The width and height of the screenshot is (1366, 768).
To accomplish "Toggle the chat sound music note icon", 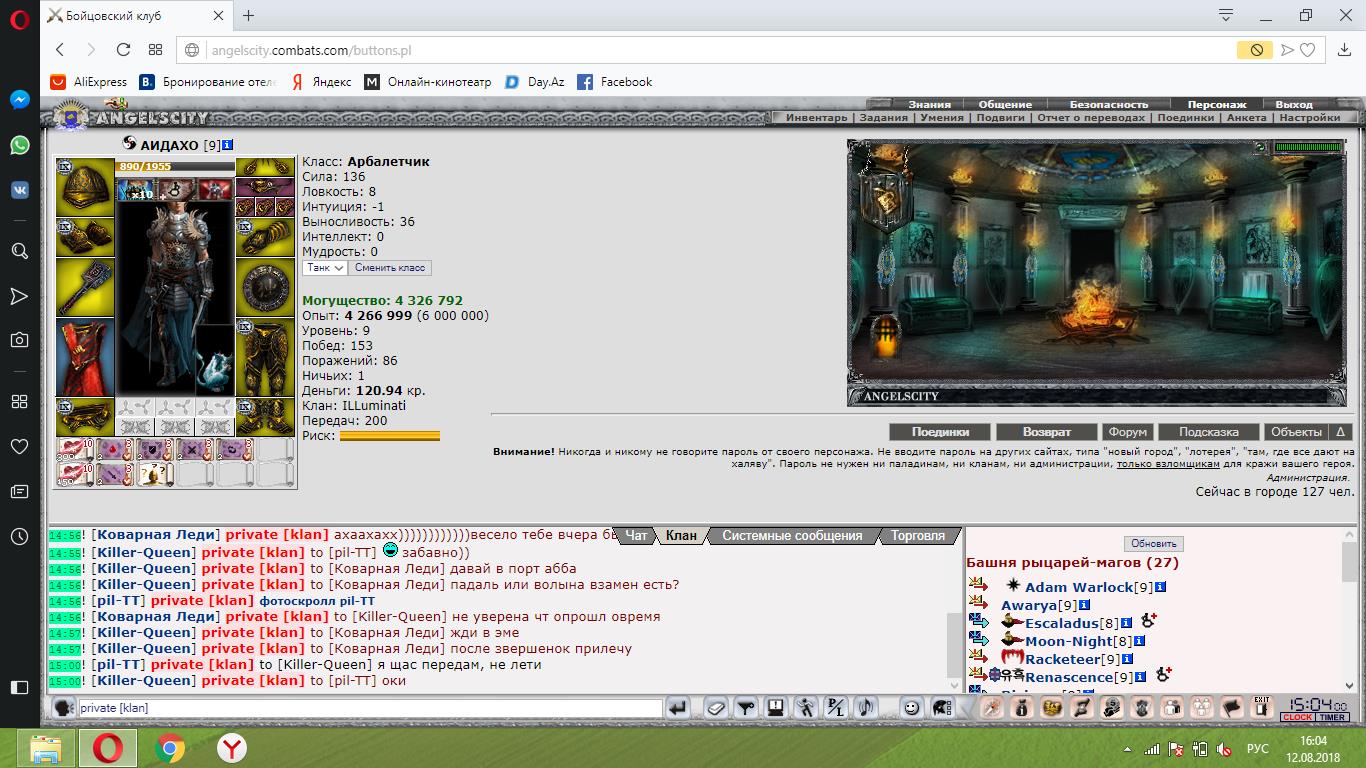I will pyautogui.click(x=866, y=708).
